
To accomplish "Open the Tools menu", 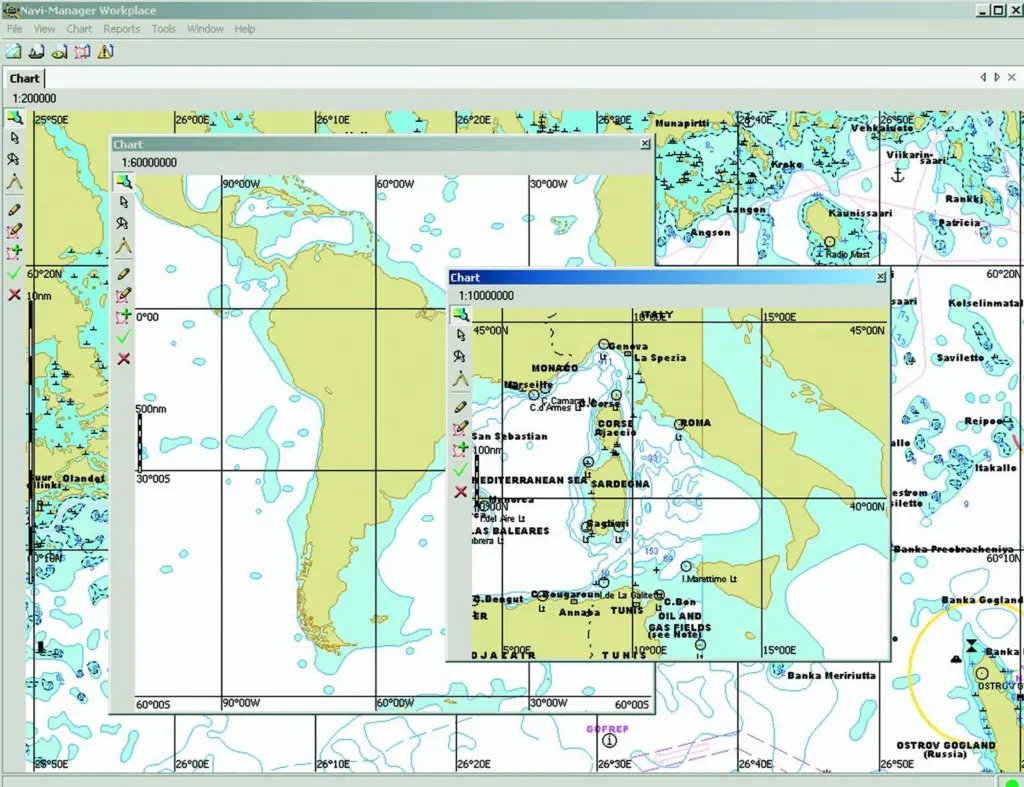I will tap(163, 29).
